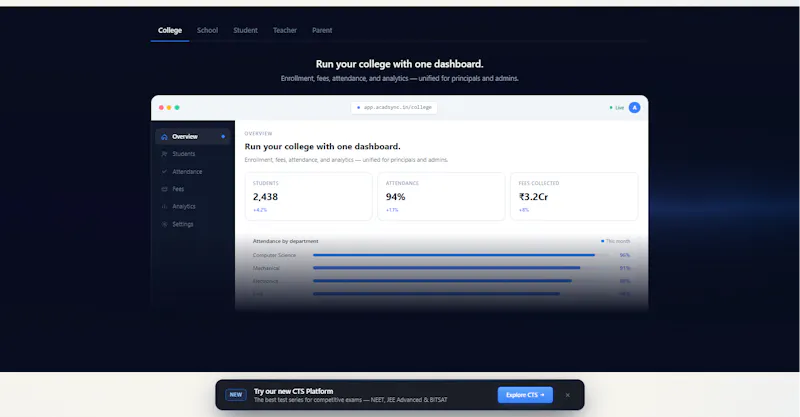The width and height of the screenshot is (800, 417).
Task: Switch to the School tab
Action: tap(207, 30)
